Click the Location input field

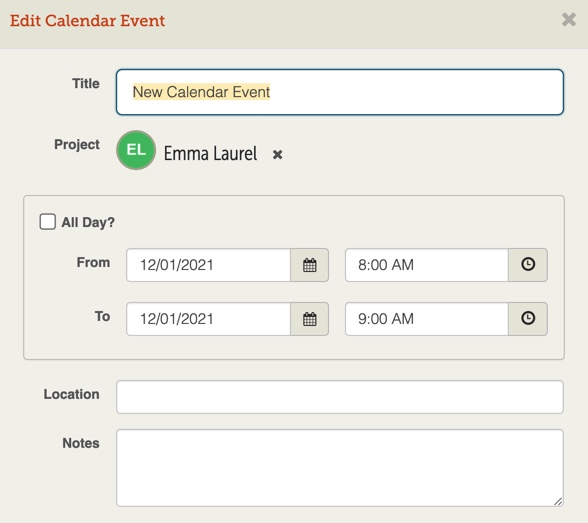[340, 397]
